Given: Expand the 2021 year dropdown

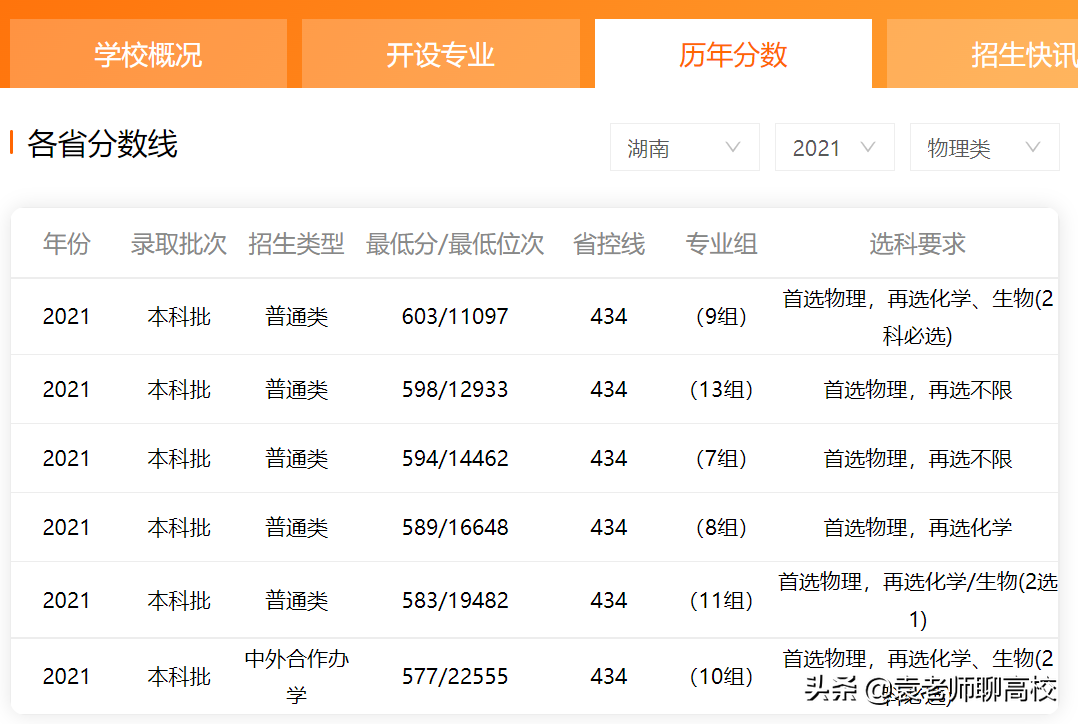Looking at the screenshot, I should 834,147.
